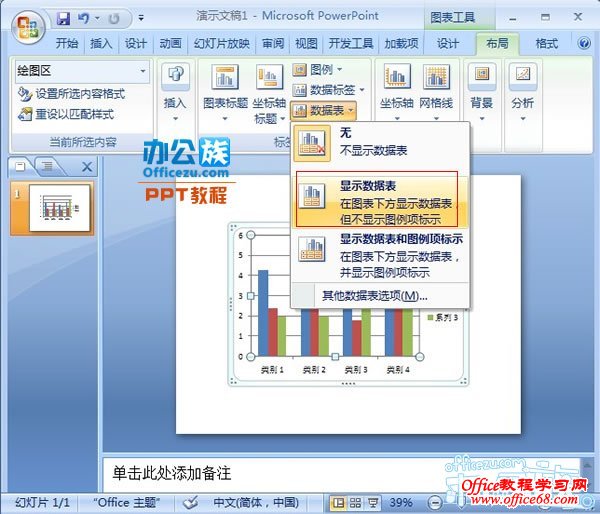Open the 加载项 ribbon tab
Screen dimensions: 600x514
coord(401,43)
